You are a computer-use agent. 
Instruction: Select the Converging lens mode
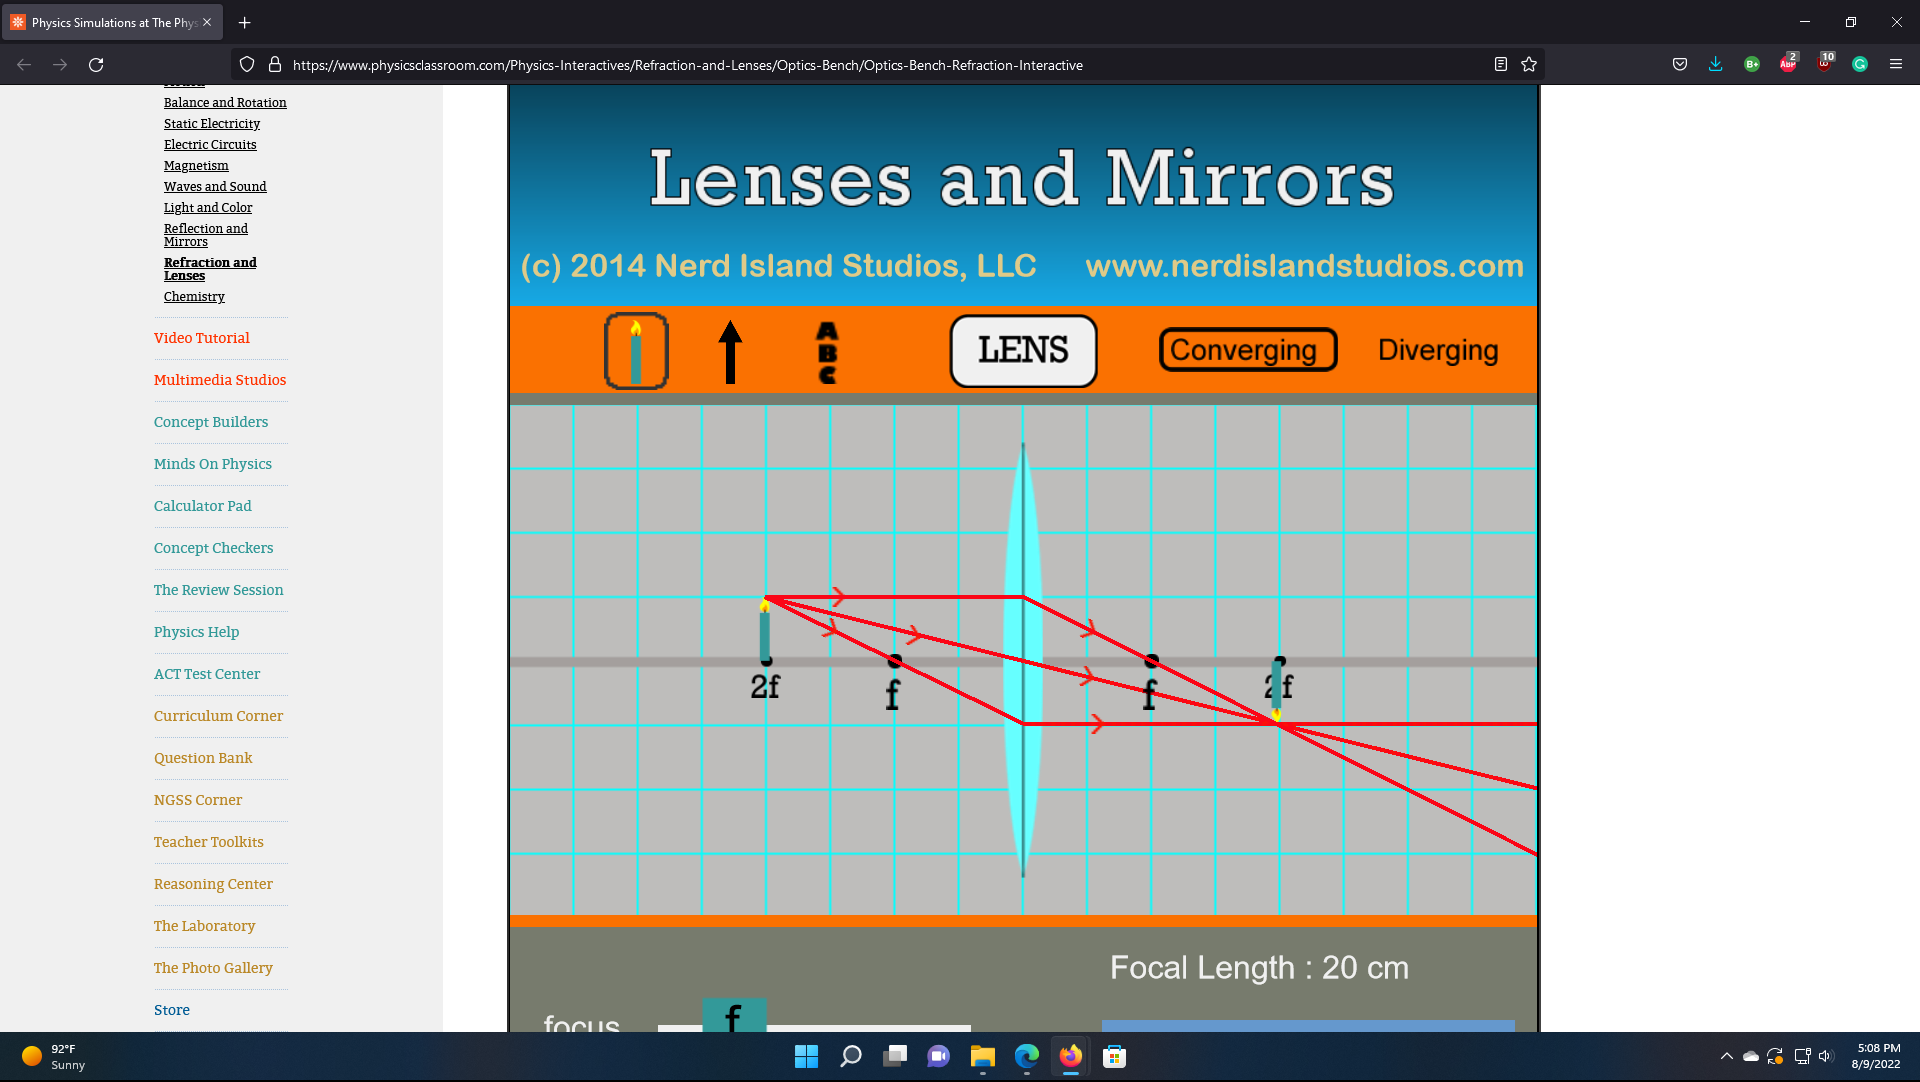pyautogui.click(x=1247, y=350)
